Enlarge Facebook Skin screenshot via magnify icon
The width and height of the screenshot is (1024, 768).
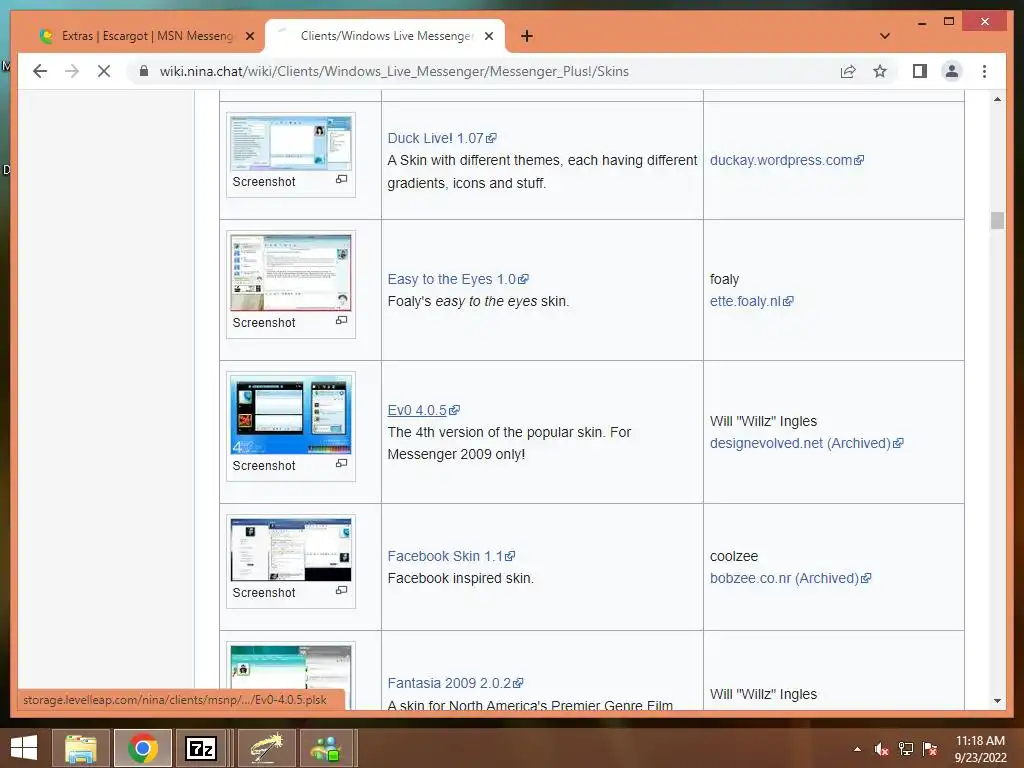click(342, 590)
